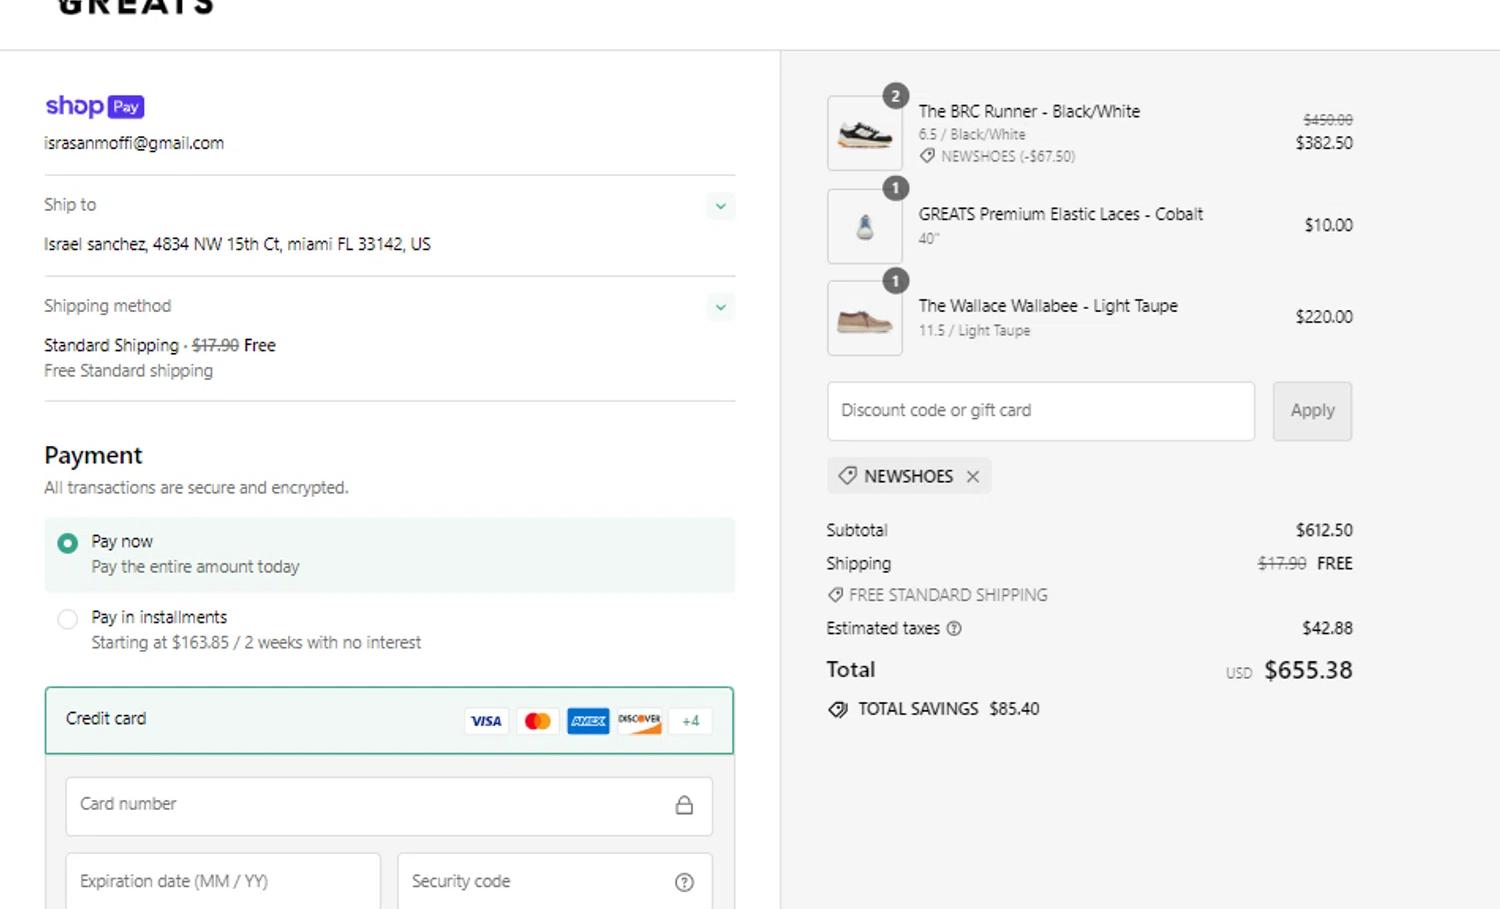Focus the Card number field
The height and width of the screenshot is (909, 1500).
(389, 806)
